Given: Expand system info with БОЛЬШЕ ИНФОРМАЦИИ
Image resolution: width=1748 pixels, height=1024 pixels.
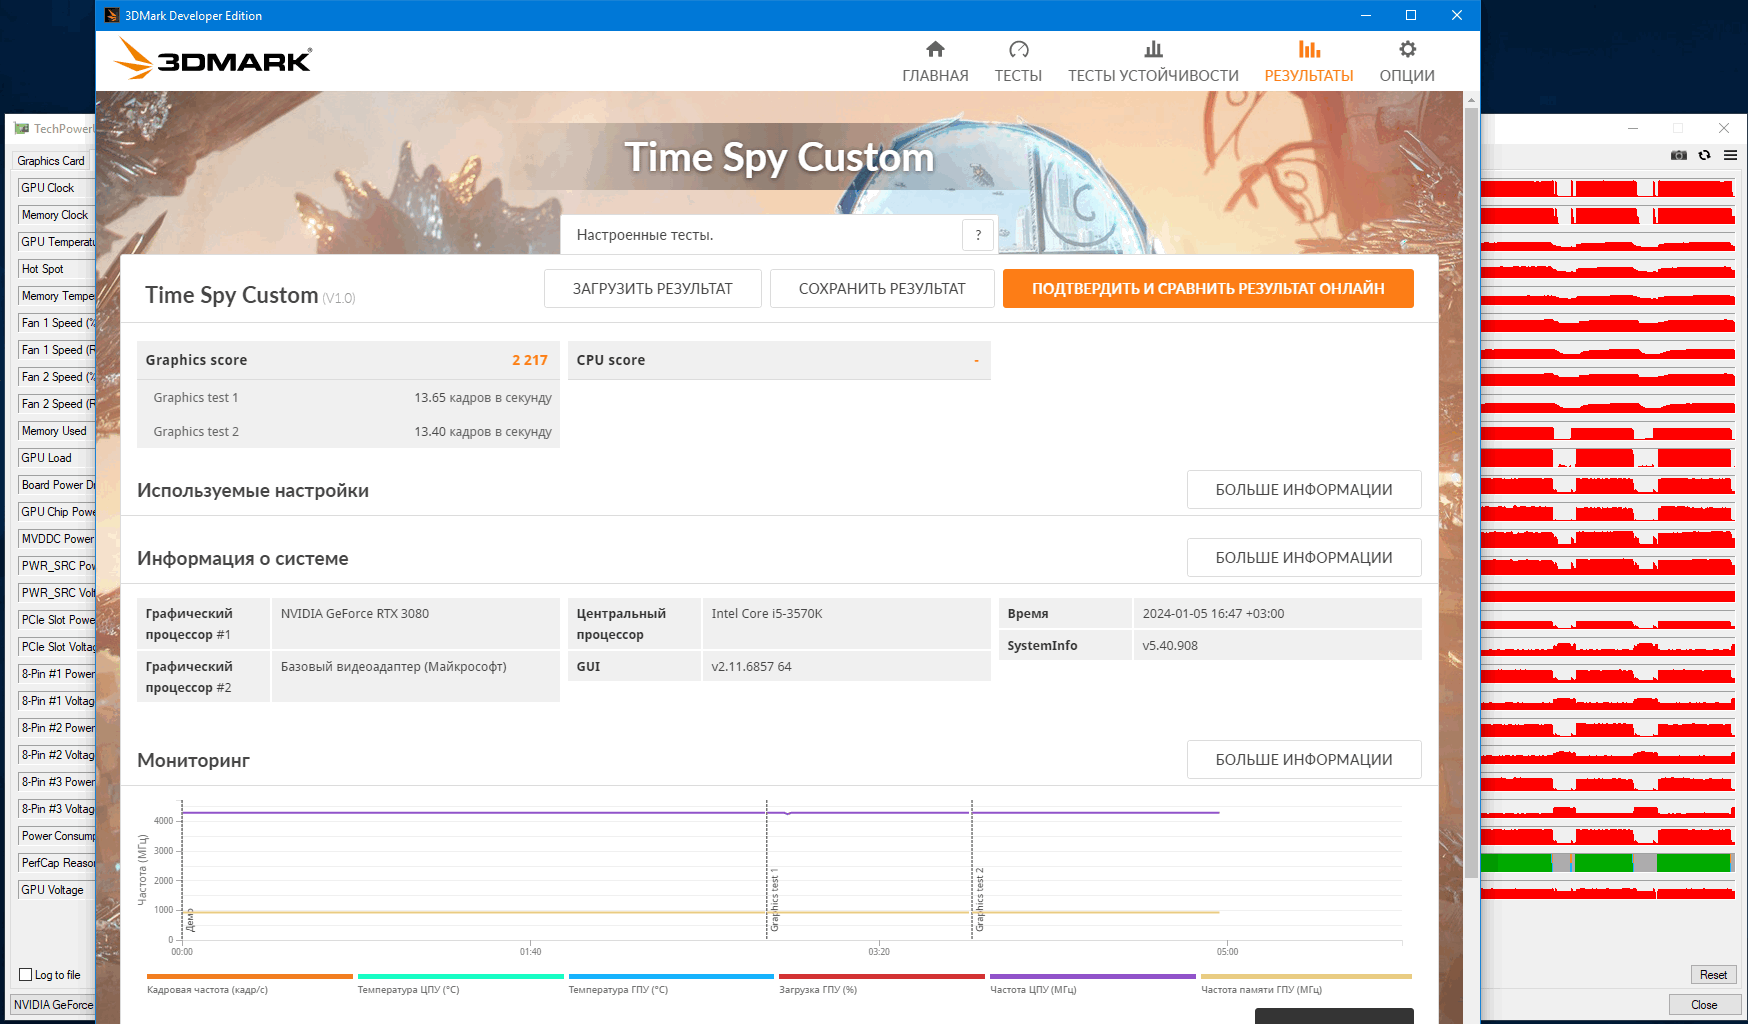Looking at the screenshot, I should 1304,558.
